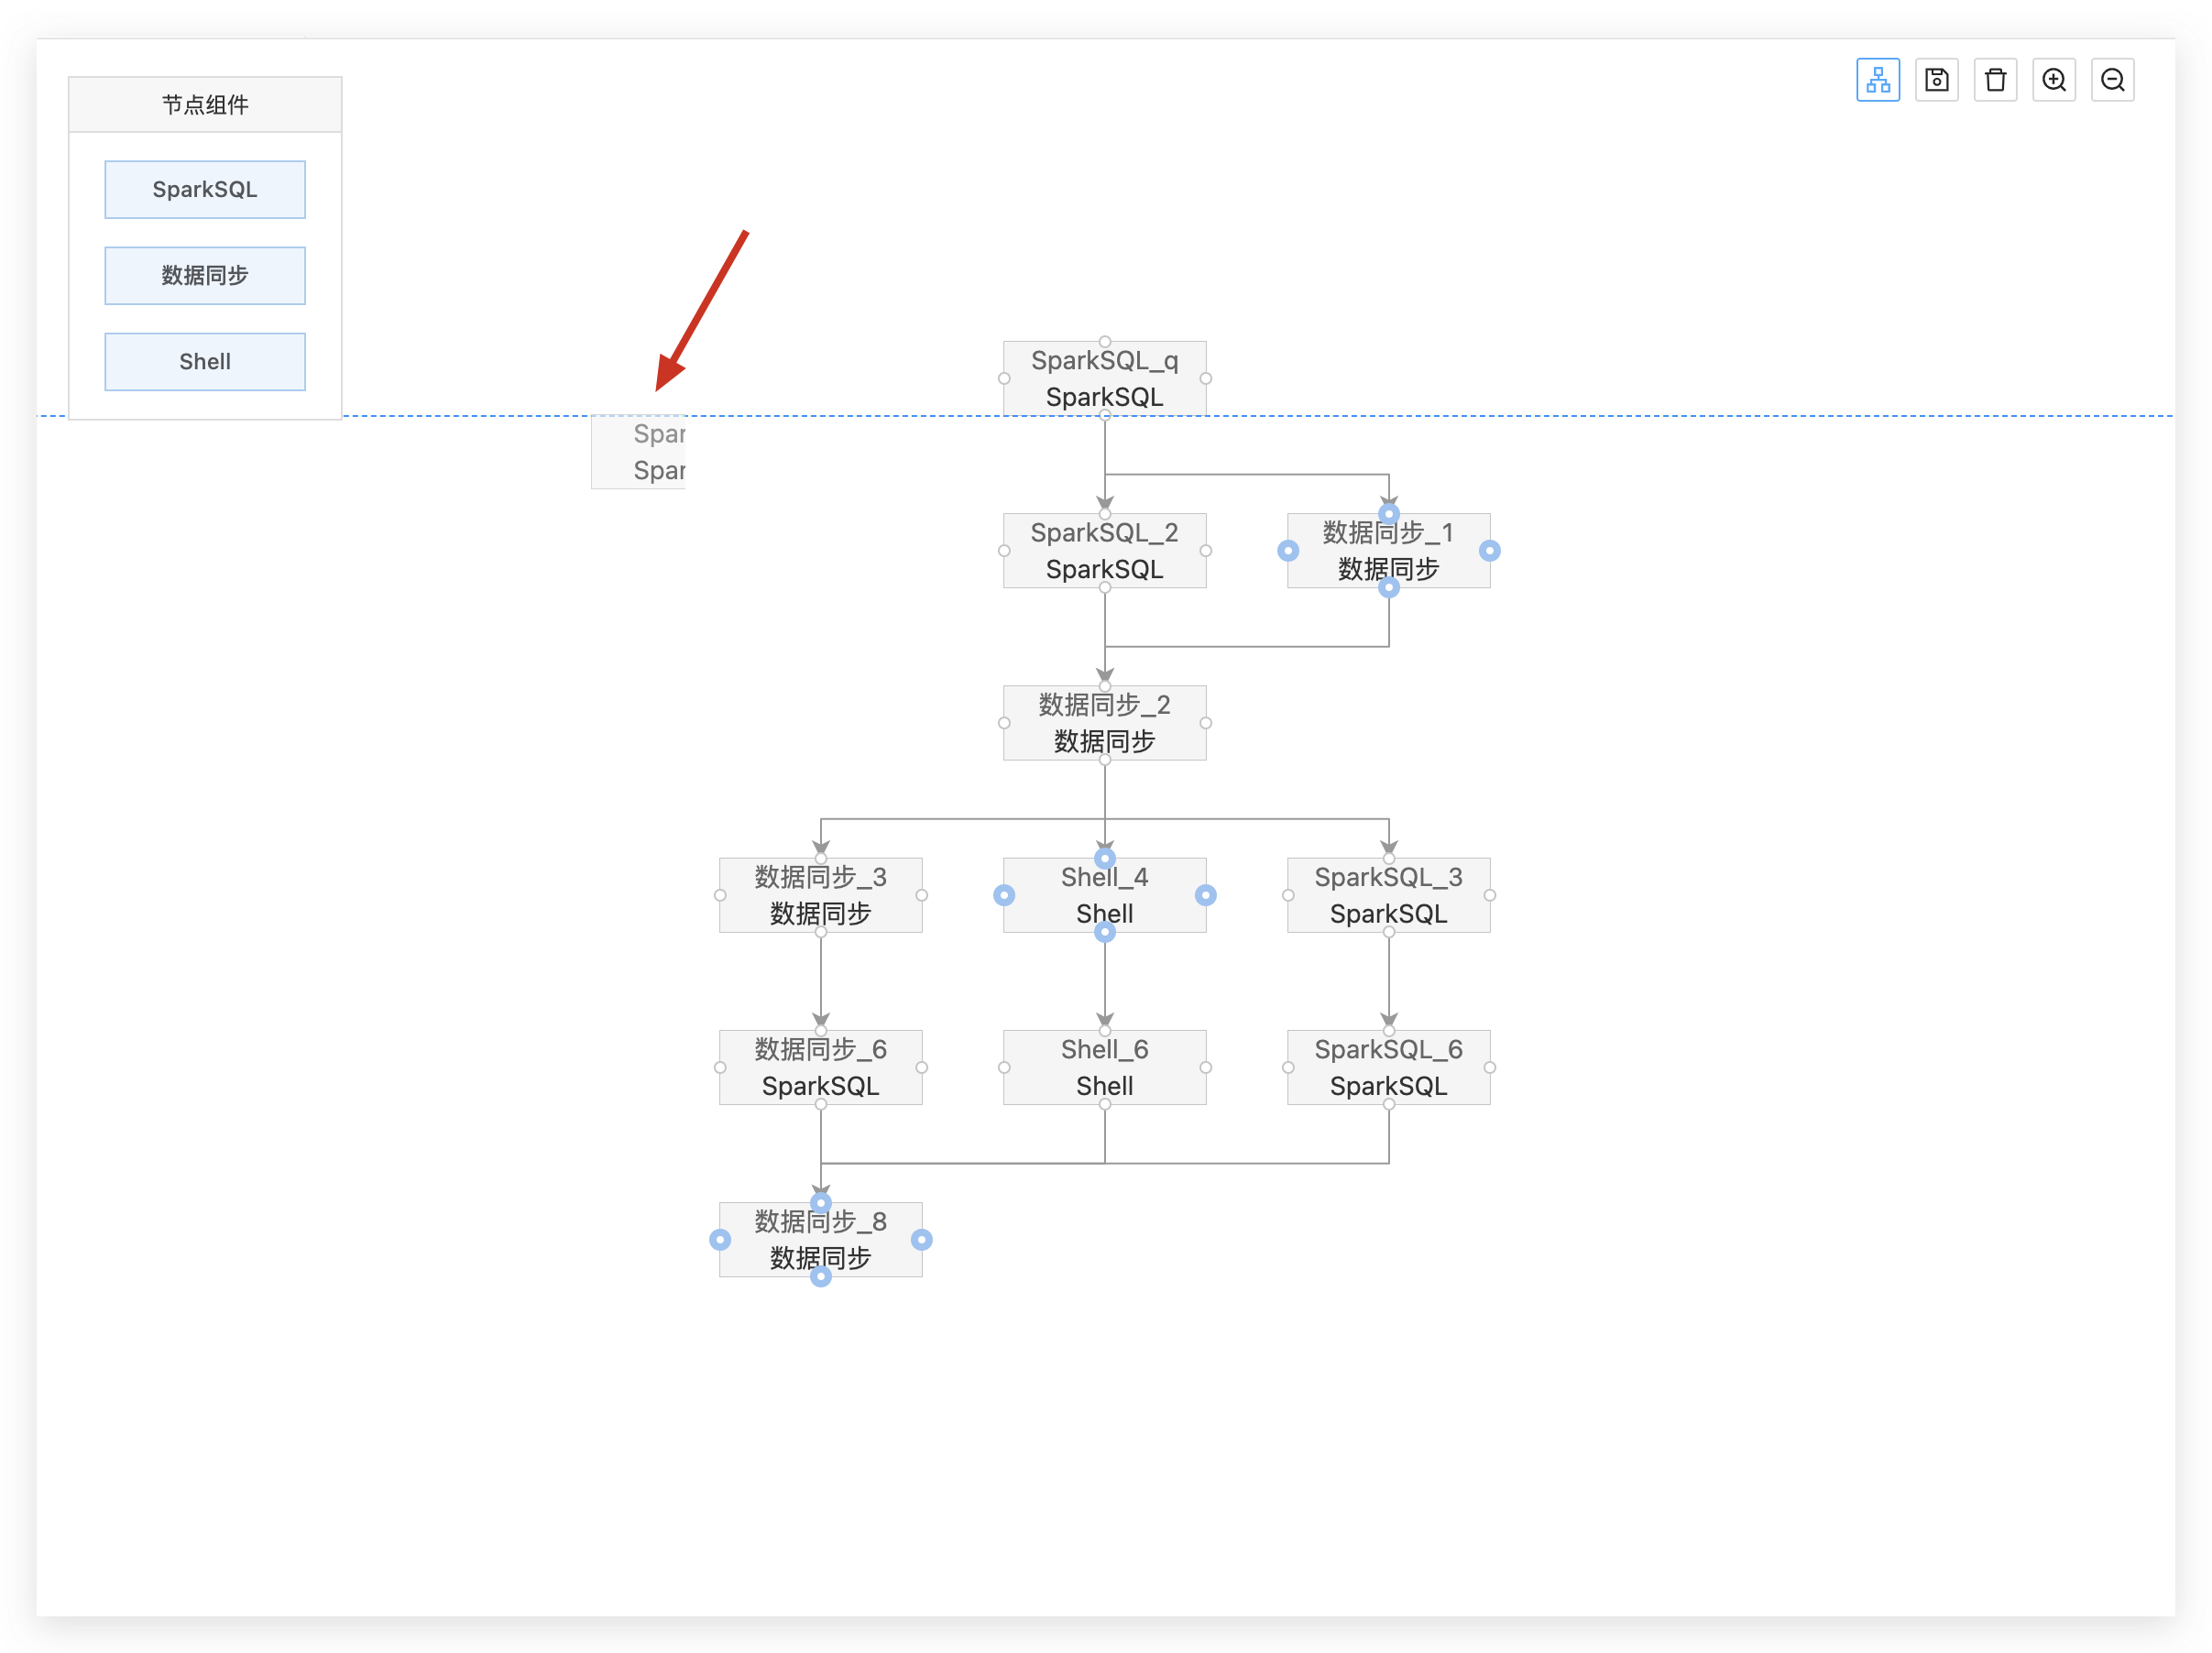Click the trash delete icon
The height and width of the screenshot is (1653, 2212).
pyautogui.click(x=1995, y=80)
